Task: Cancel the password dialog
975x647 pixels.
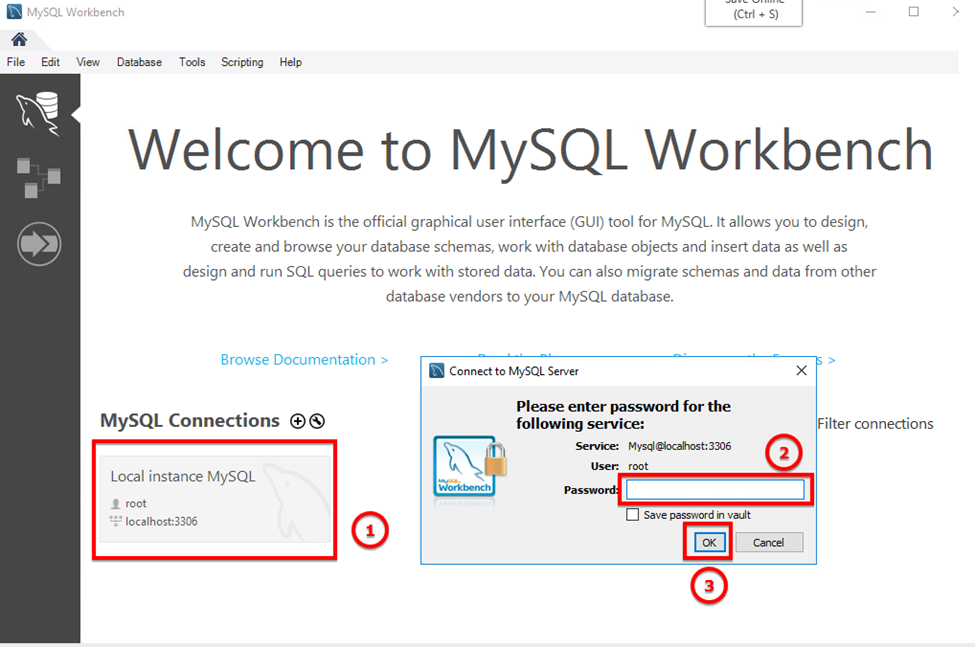Action: pyautogui.click(x=769, y=543)
